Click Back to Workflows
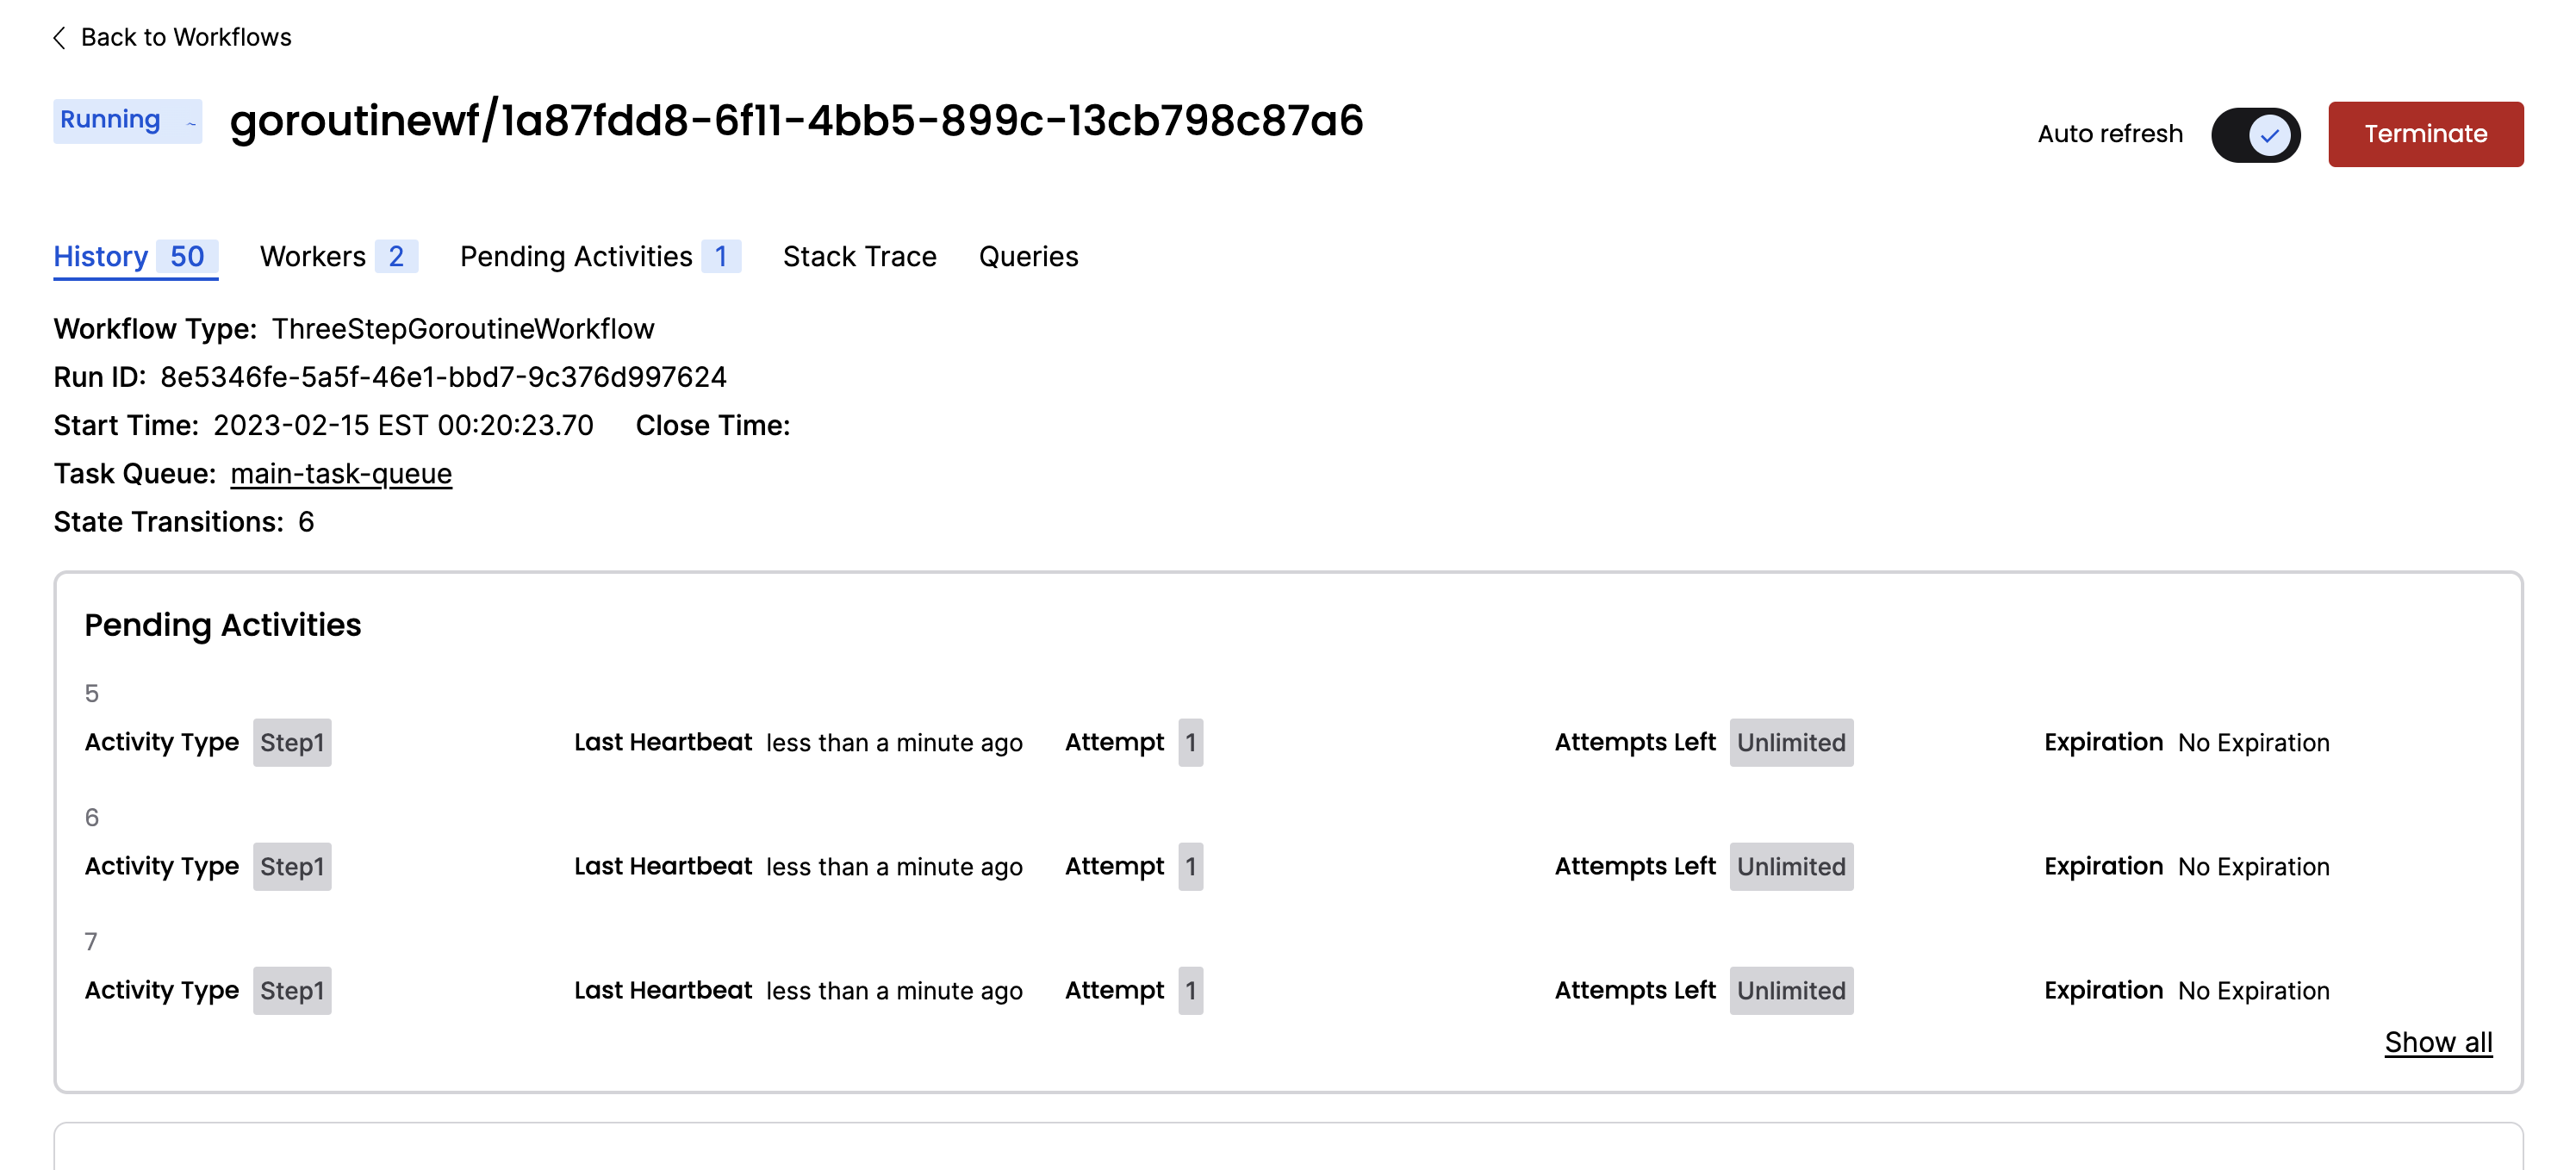The image size is (2576, 1170). tap(186, 37)
